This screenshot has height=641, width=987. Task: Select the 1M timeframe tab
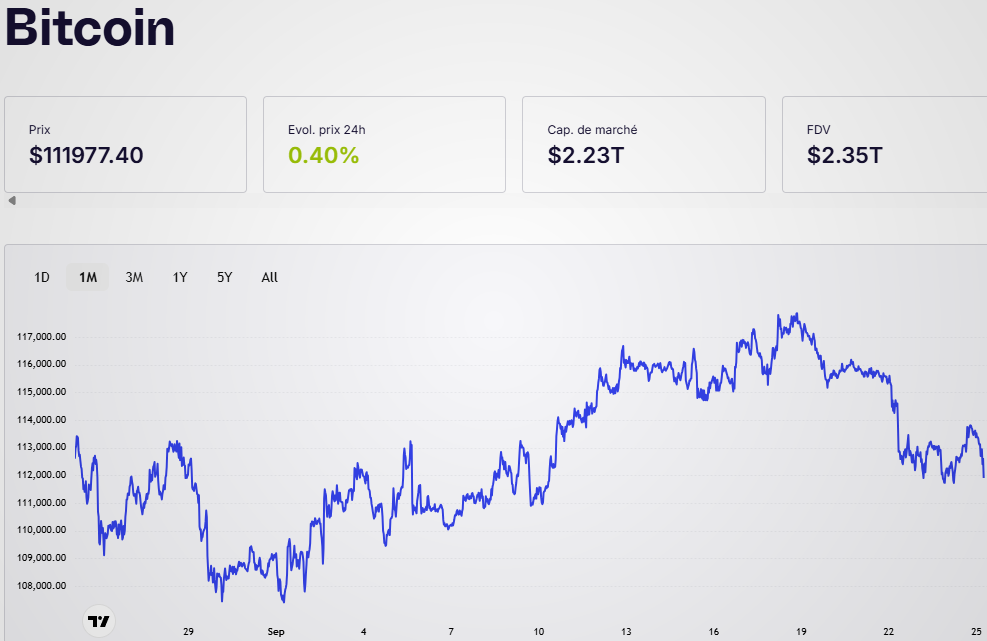88,277
